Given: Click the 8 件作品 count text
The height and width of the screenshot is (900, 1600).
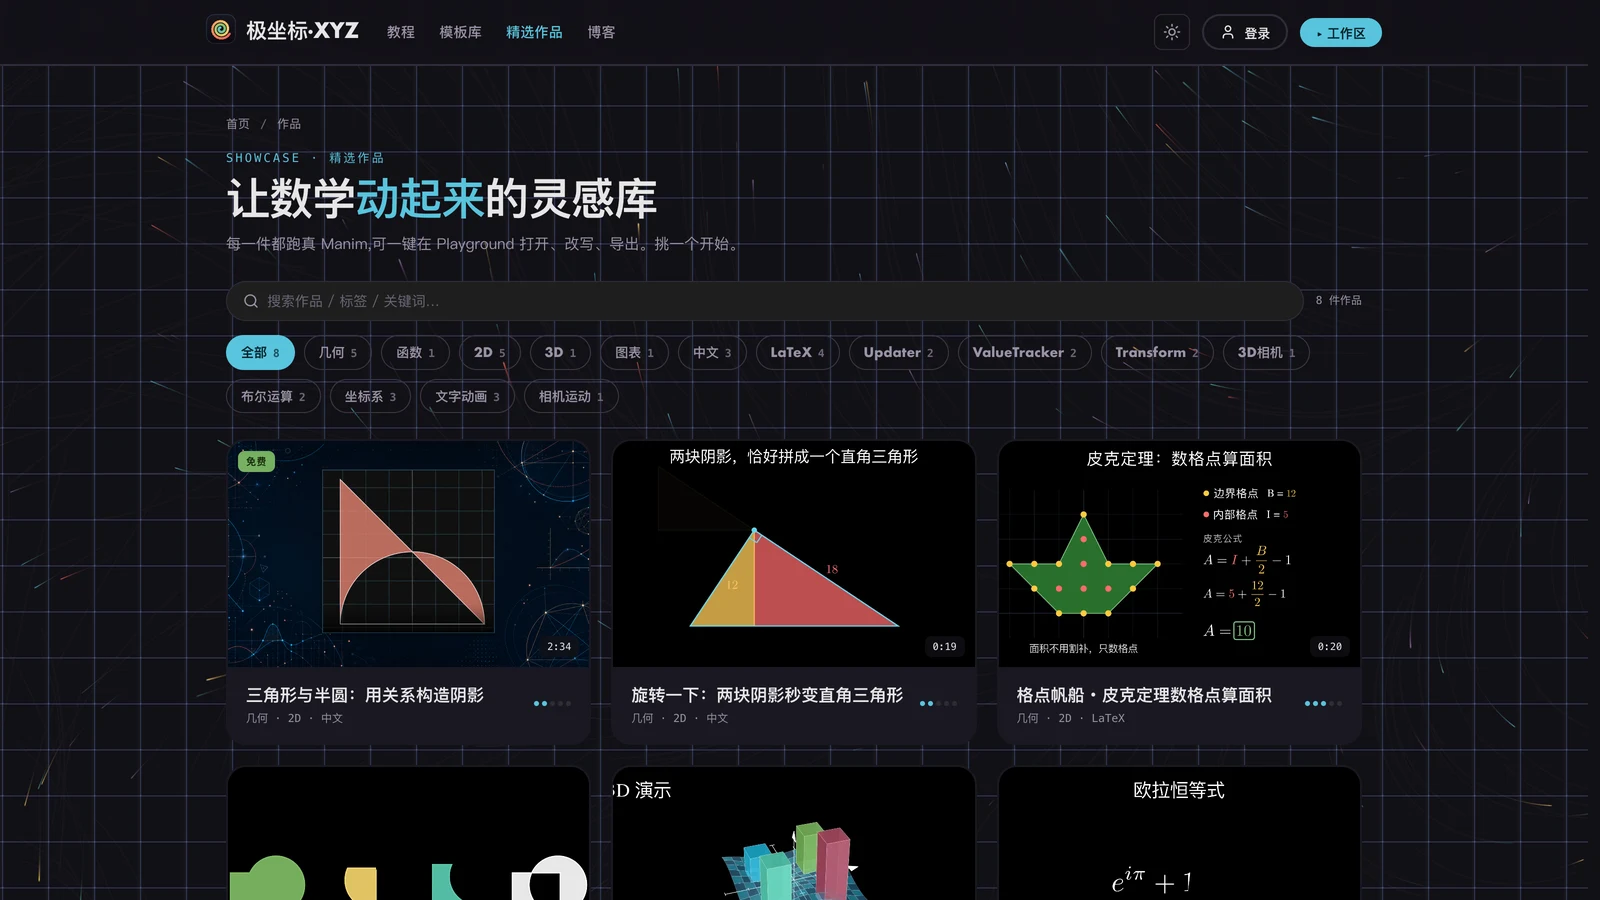Looking at the screenshot, I should click(1338, 300).
